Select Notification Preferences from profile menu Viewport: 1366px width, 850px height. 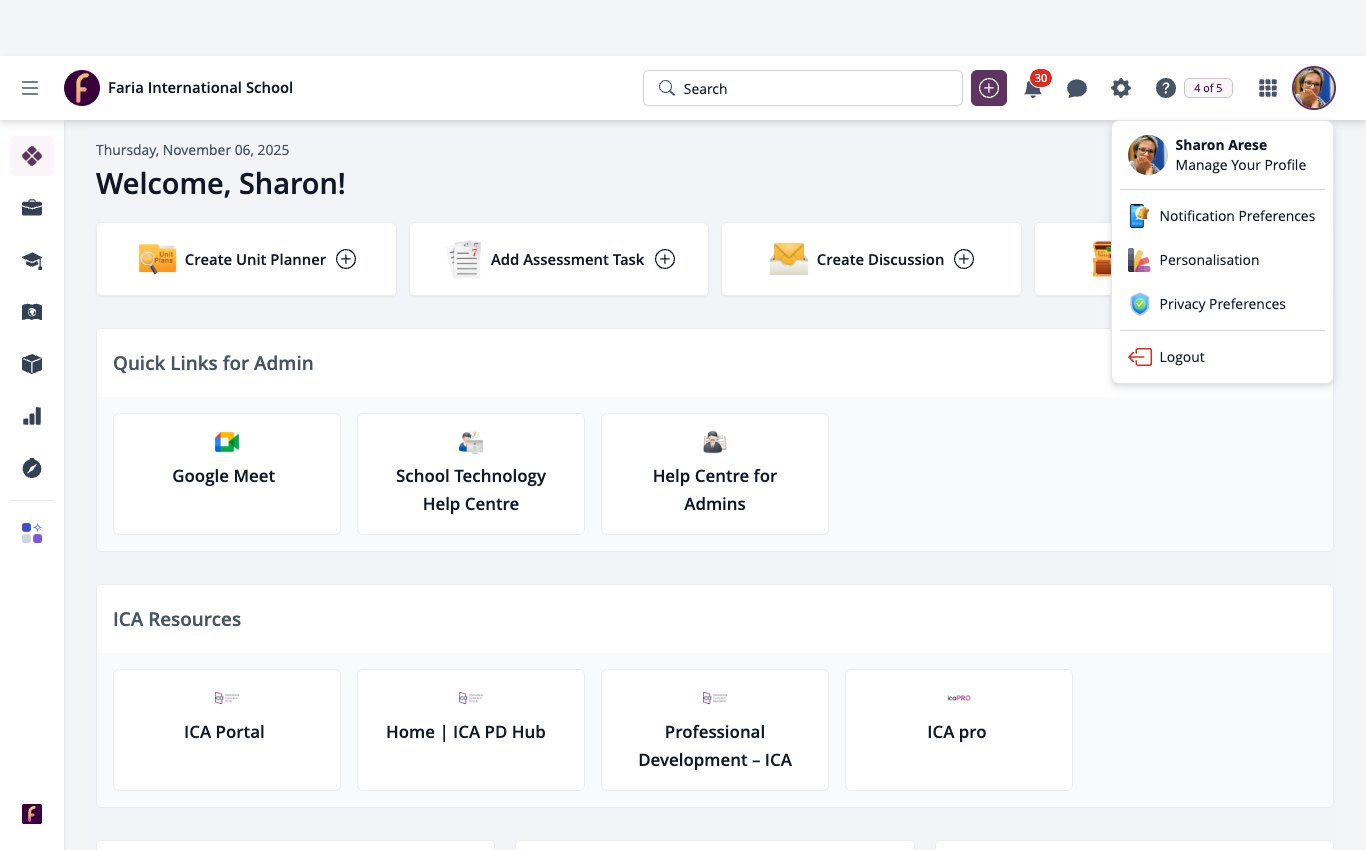[1222, 216]
